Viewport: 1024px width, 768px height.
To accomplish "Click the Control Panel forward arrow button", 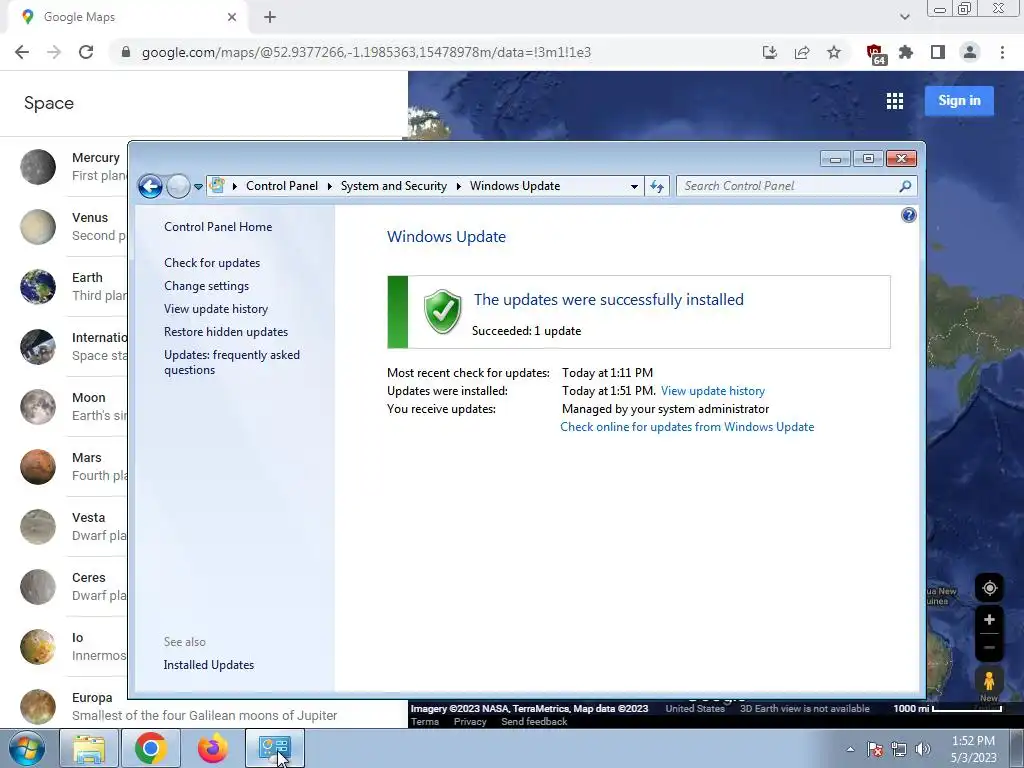I will 178,186.
